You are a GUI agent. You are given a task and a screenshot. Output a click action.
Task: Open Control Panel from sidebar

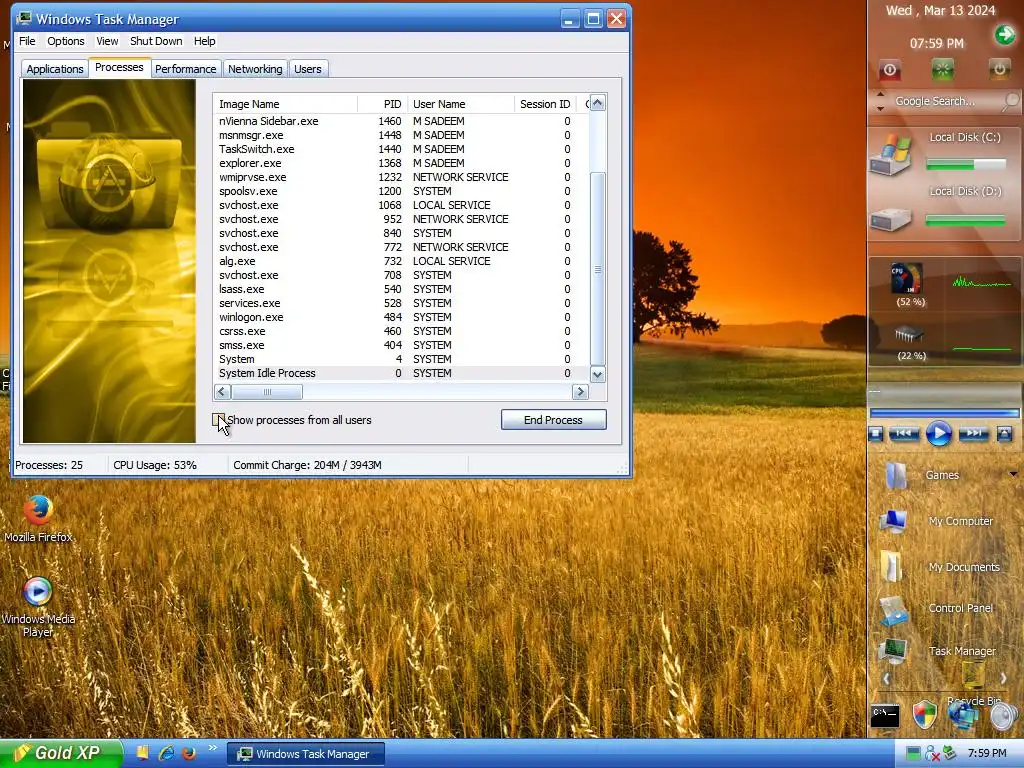click(x=893, y=610)
